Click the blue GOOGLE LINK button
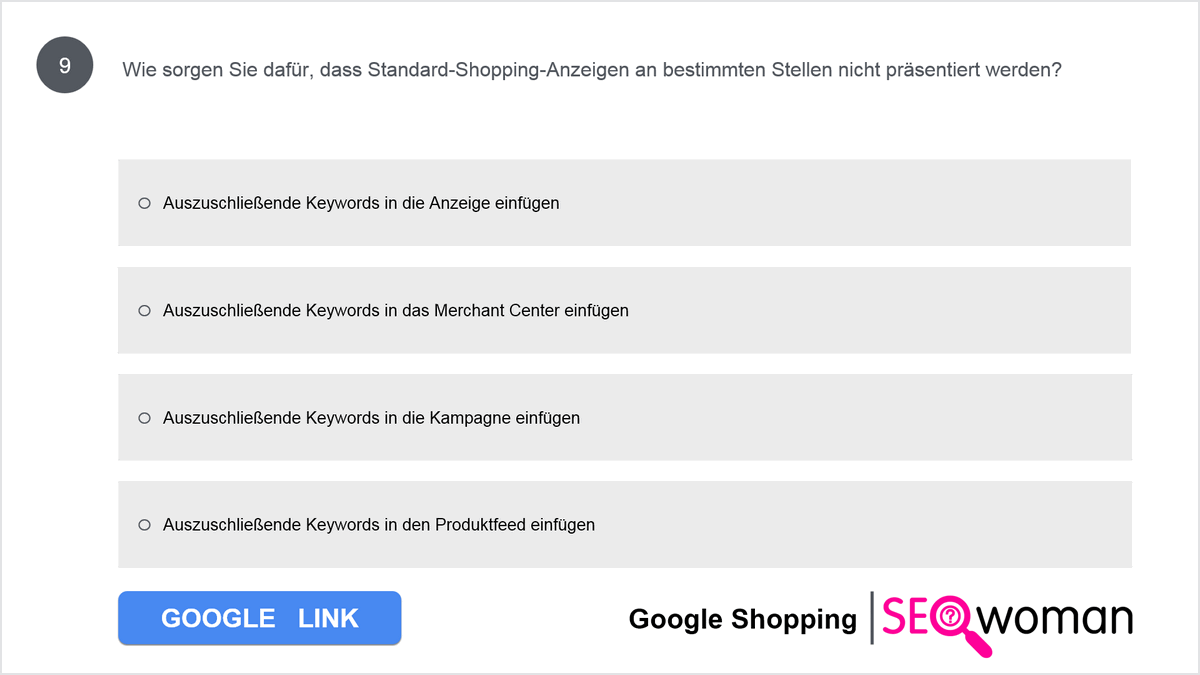1200x675 pixels. tap(260, 618)
